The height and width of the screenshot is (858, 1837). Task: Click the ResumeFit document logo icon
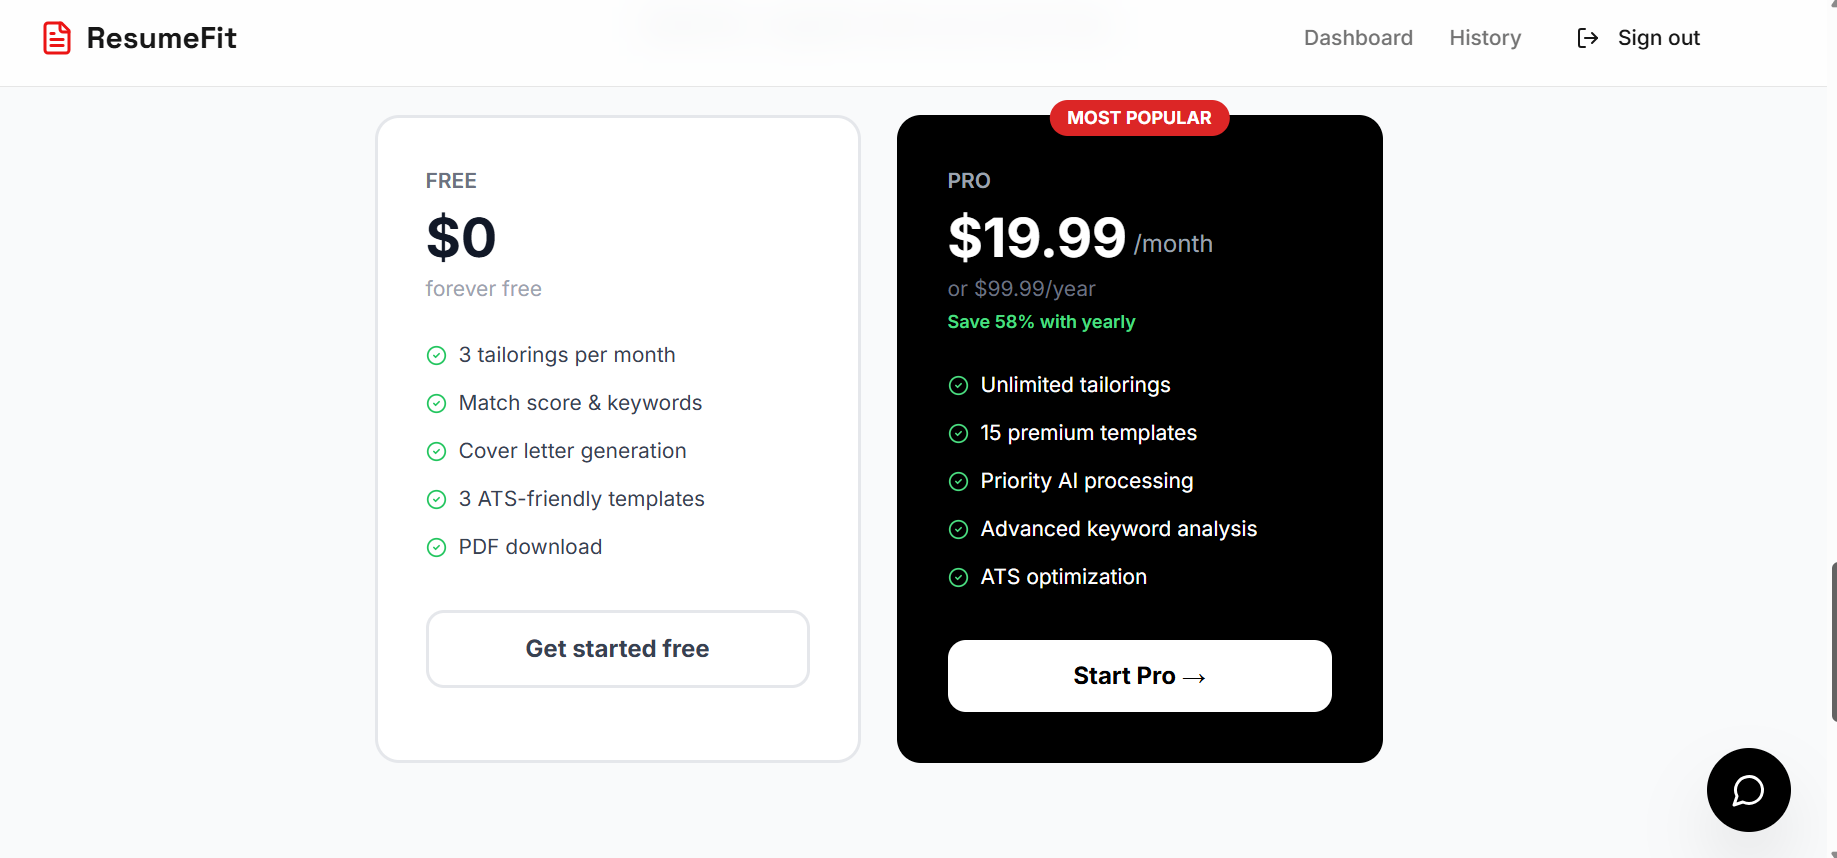pos(57,38)
